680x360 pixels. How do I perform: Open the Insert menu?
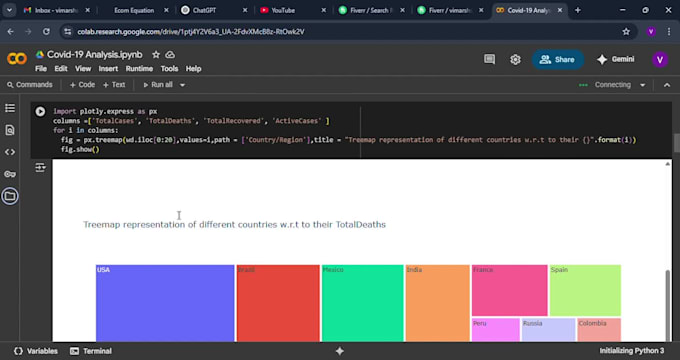108,69
